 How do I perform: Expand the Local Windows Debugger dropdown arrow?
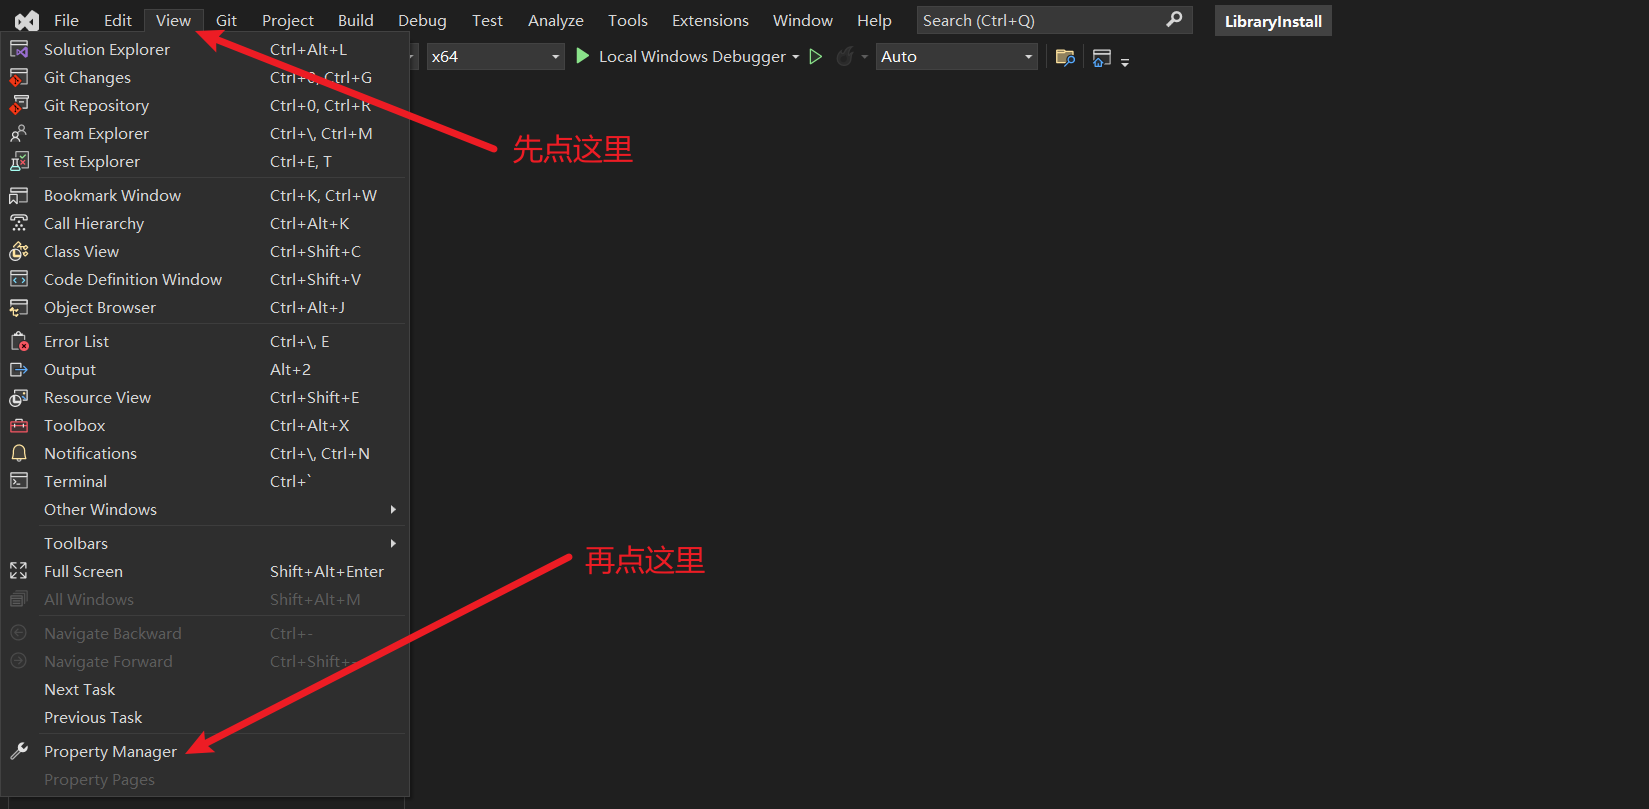coord(796,57)
